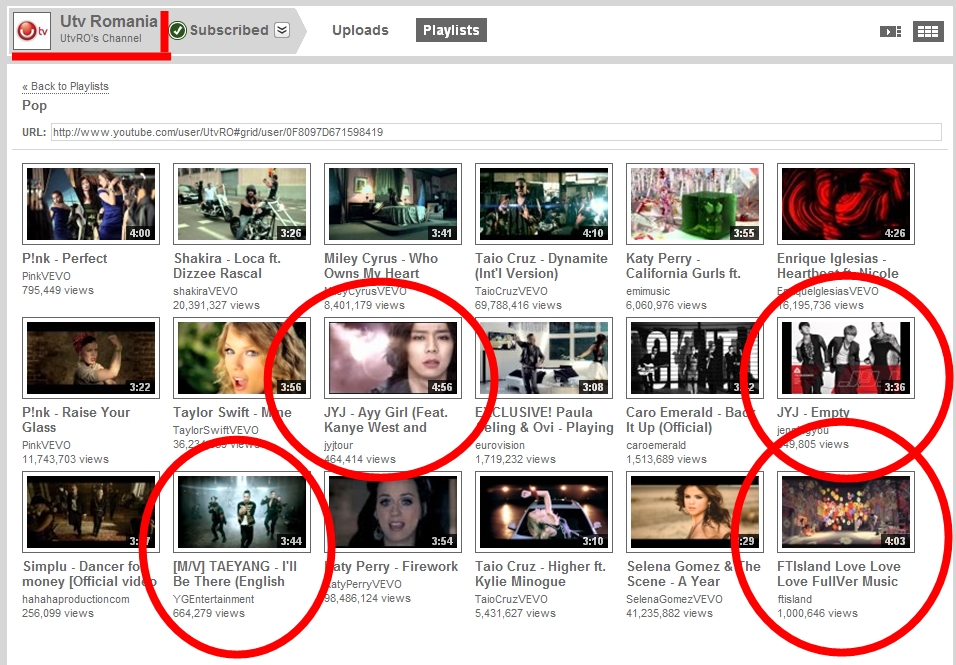Click Simplu - Dancer for money title
Image resolution: width=956 pixels, height=665 pixels.
click(x=89, y=574)
